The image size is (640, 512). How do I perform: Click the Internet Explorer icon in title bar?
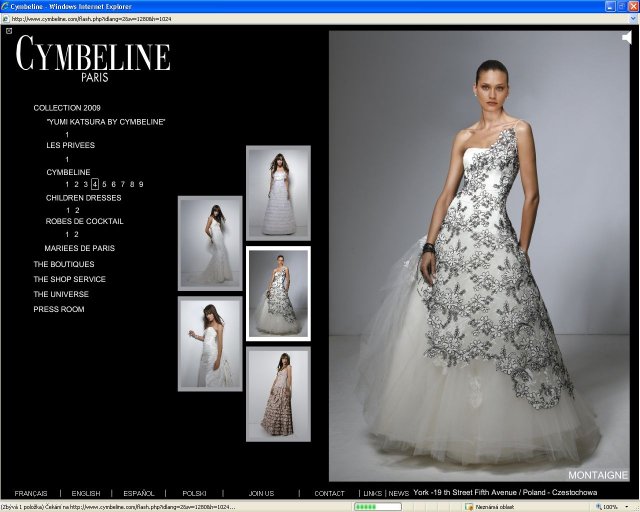[x=6, y=6]
